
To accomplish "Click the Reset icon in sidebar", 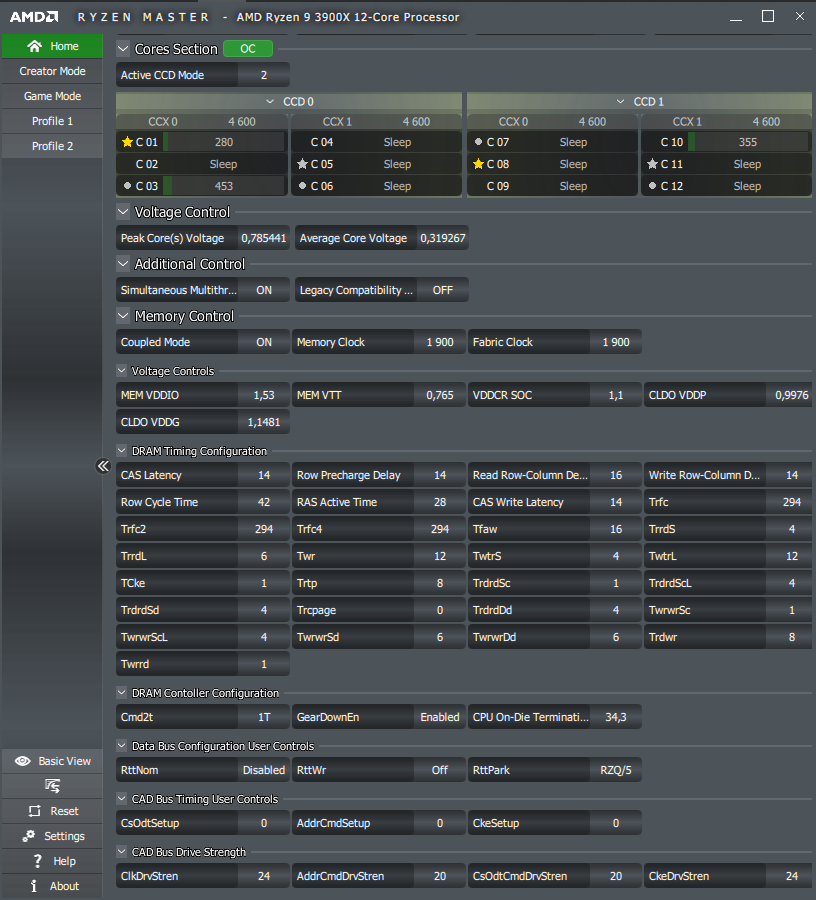I will click(x=34, y=811).
